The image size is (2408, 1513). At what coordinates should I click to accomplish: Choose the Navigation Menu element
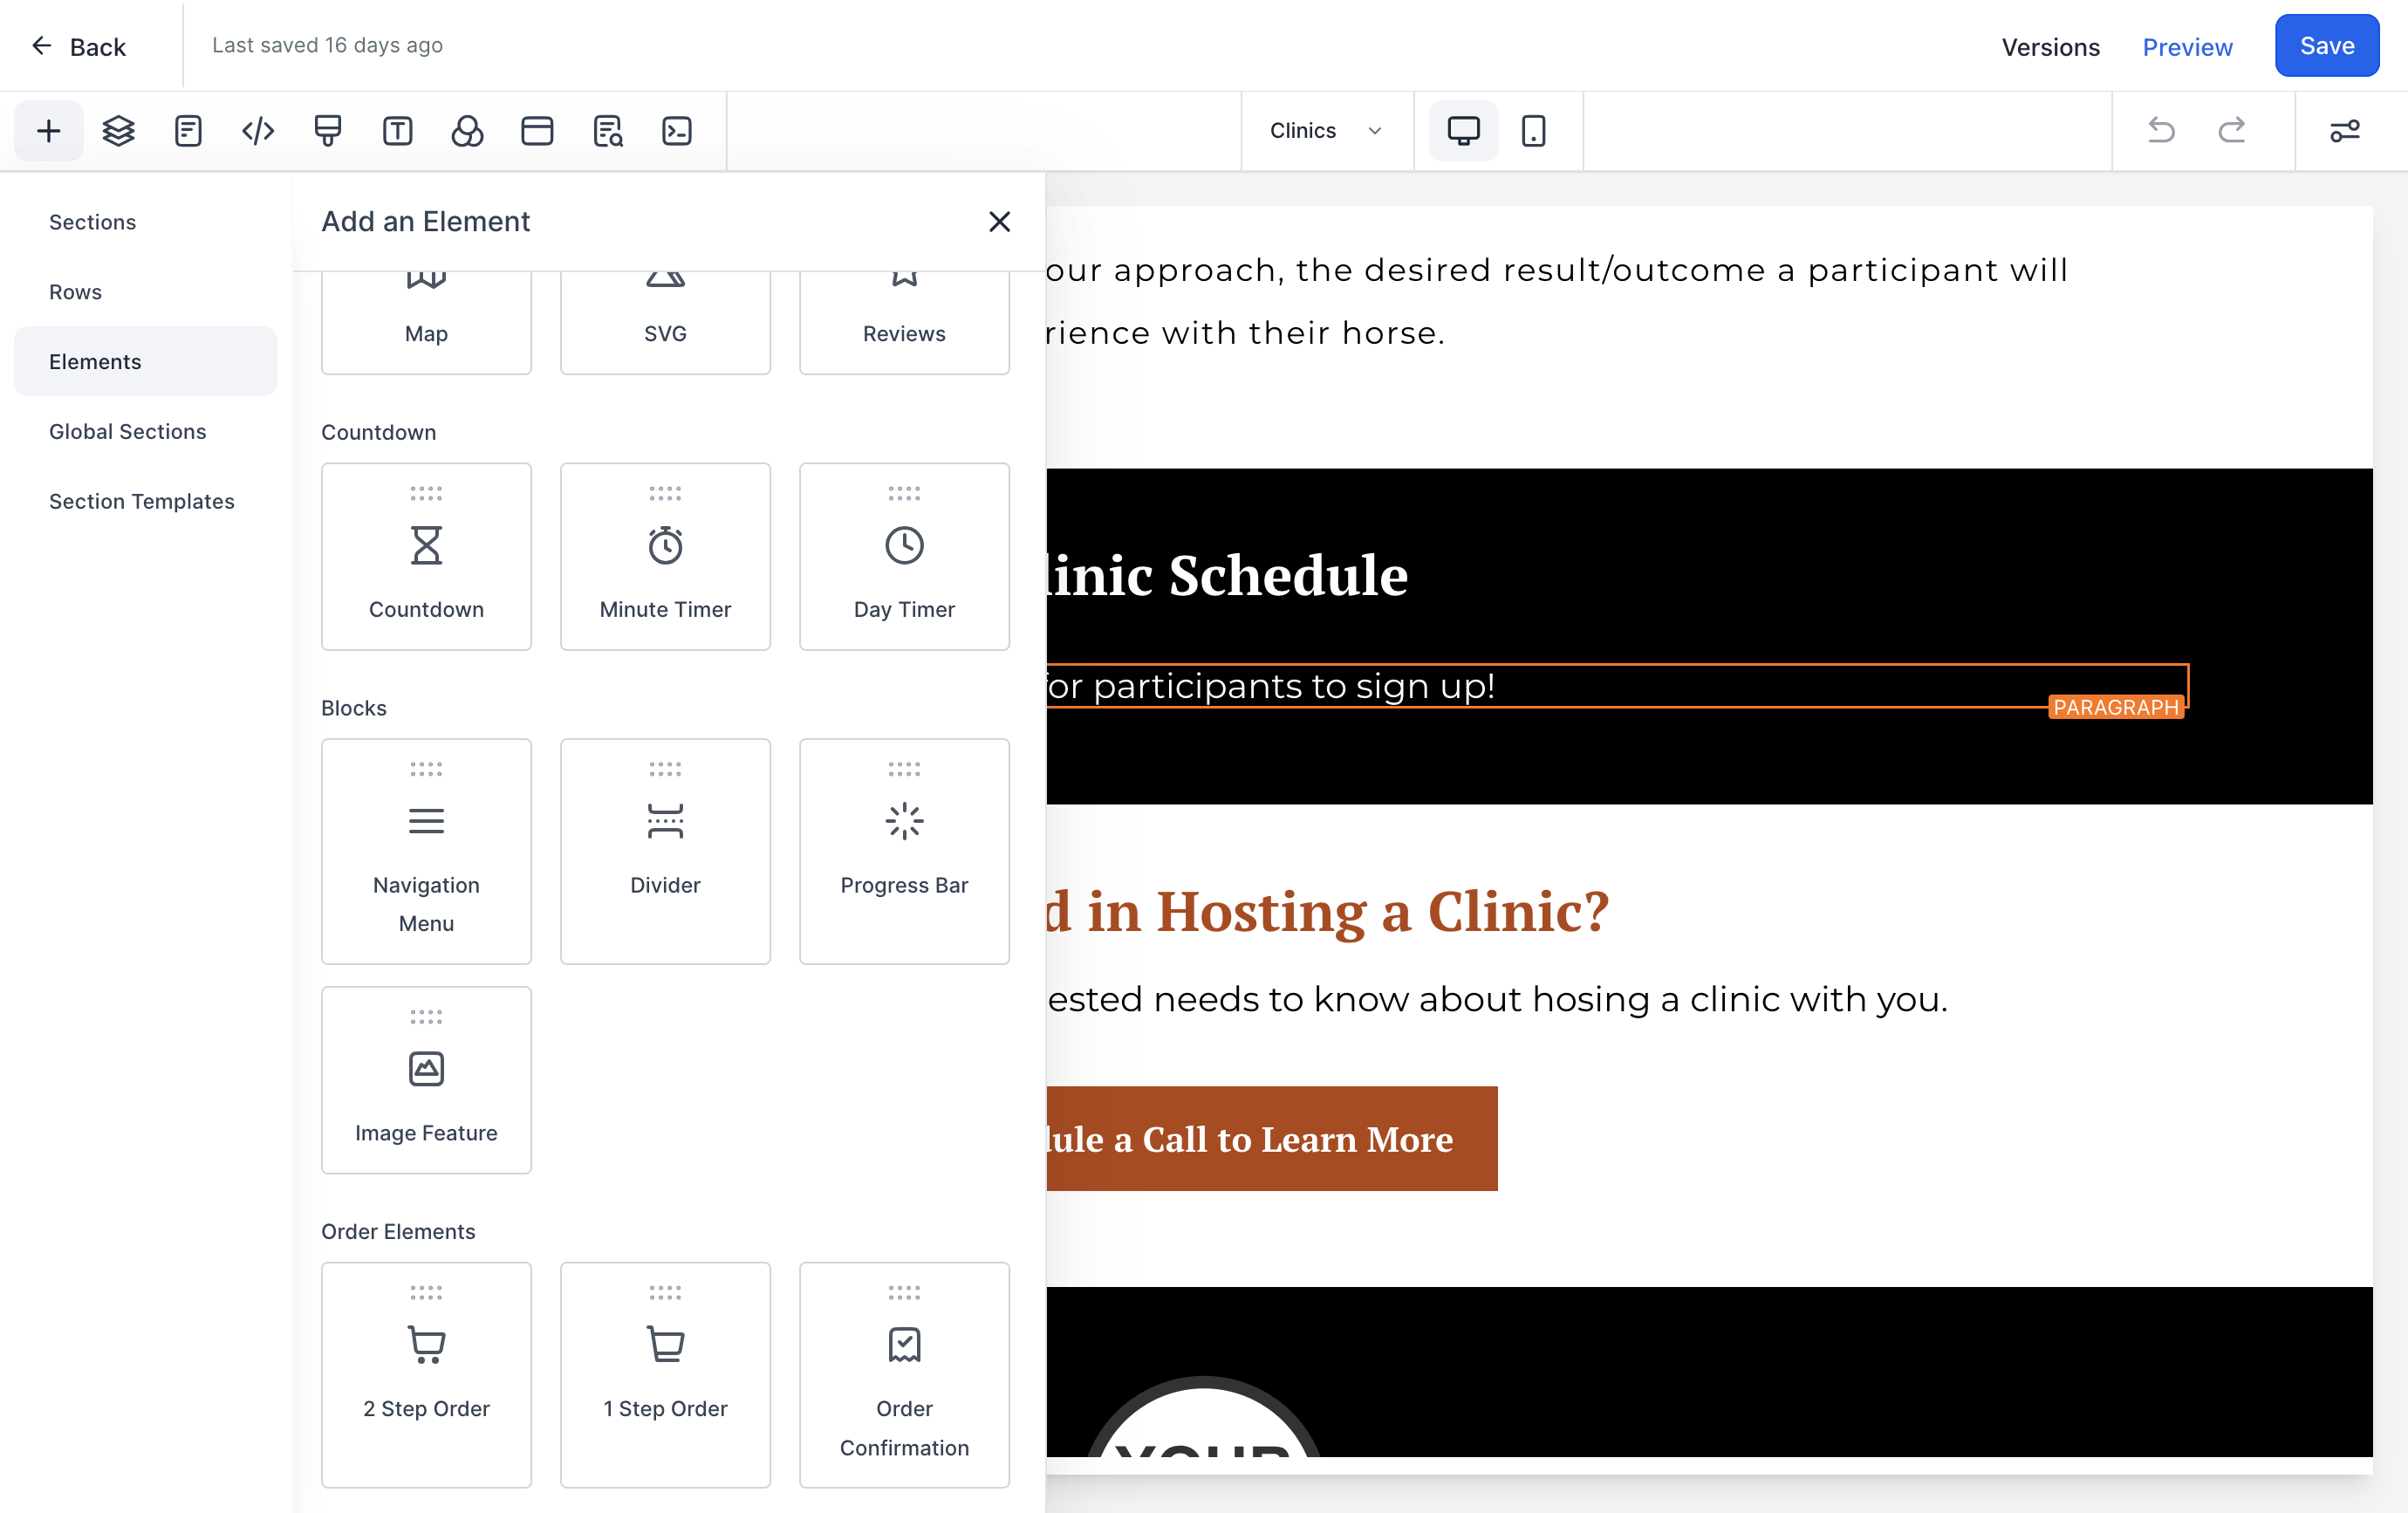tap(426, 851)
